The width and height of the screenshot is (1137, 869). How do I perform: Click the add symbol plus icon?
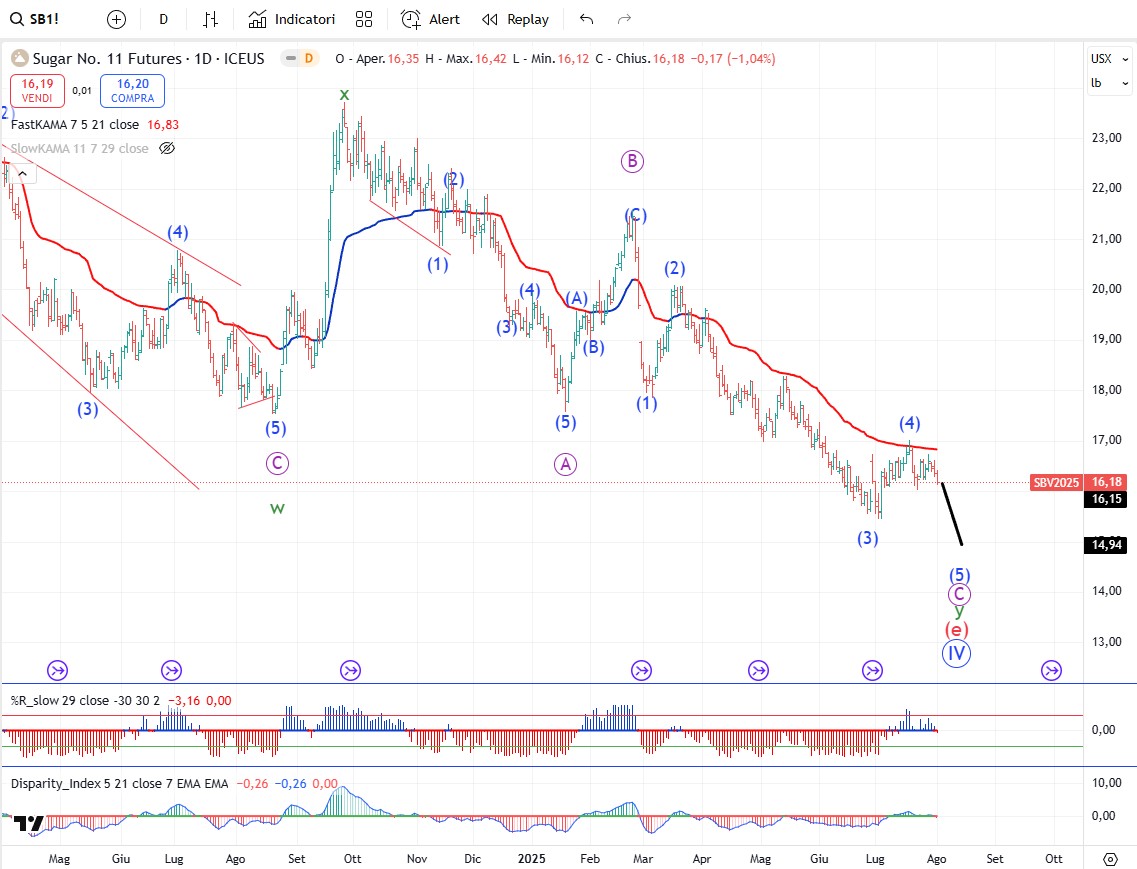coord(117,19)
